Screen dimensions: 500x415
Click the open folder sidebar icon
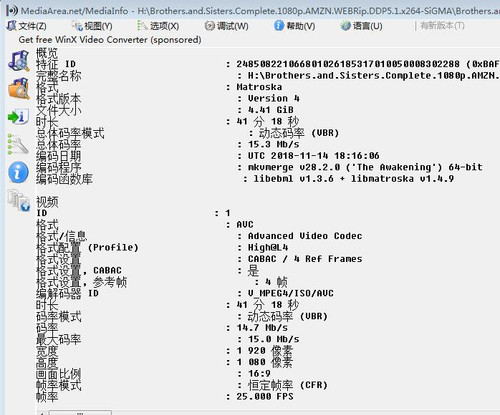[19, 88]
